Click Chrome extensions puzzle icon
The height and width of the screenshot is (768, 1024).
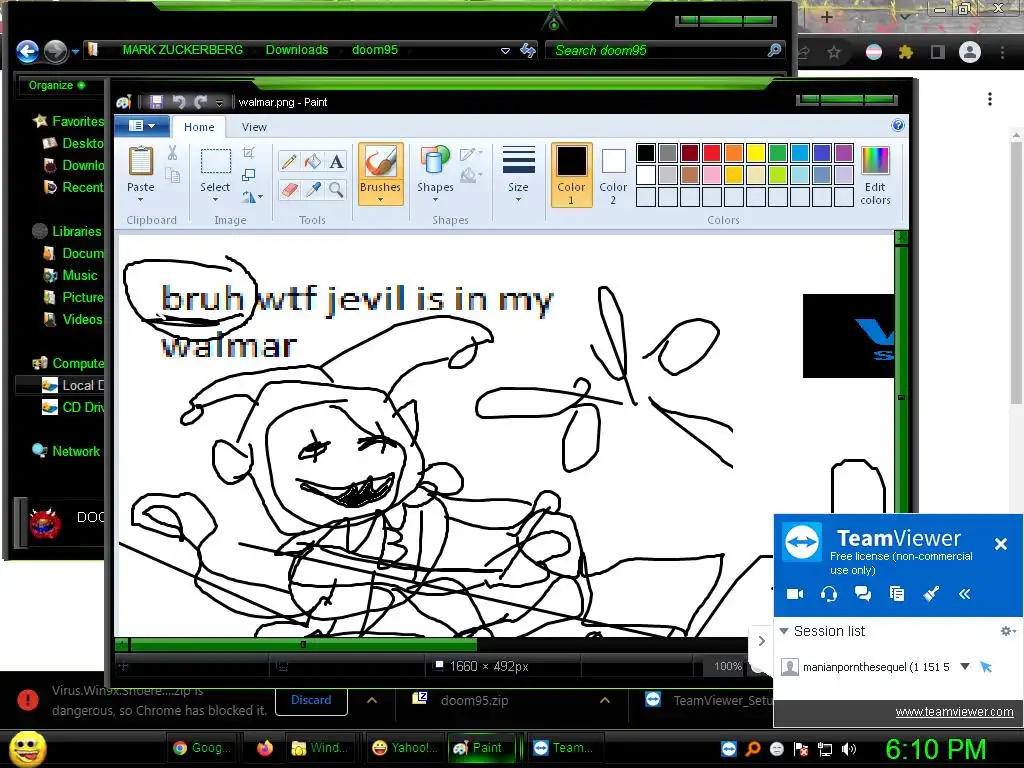[905, 52]
